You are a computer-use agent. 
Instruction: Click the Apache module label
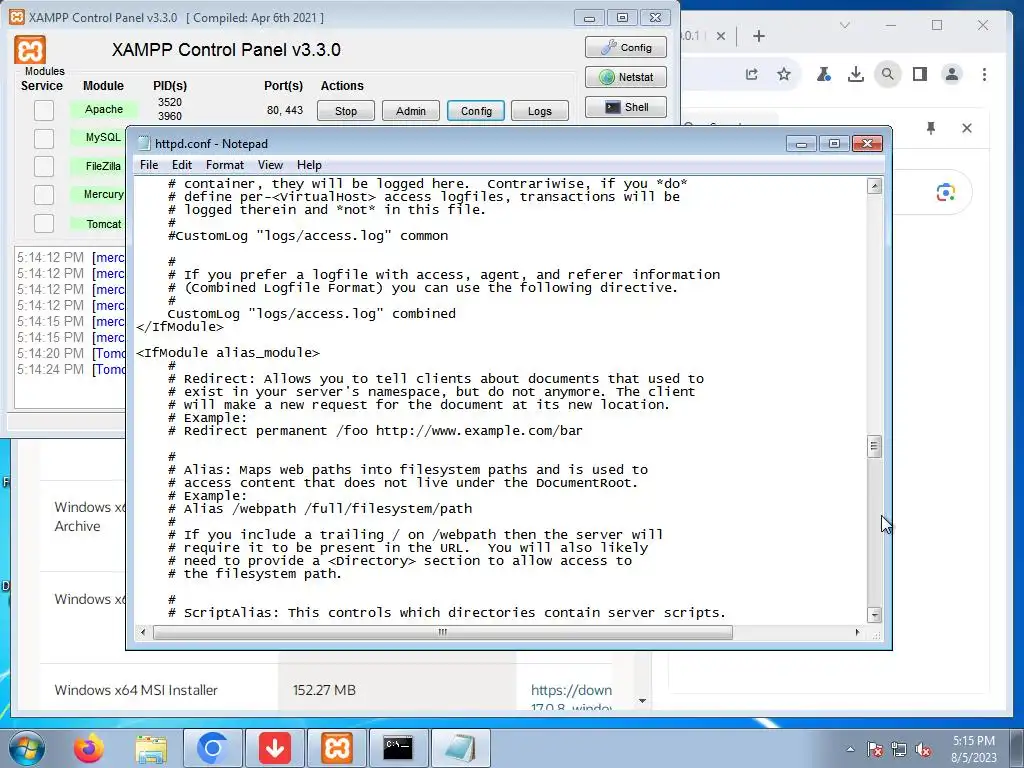point(104,109)
